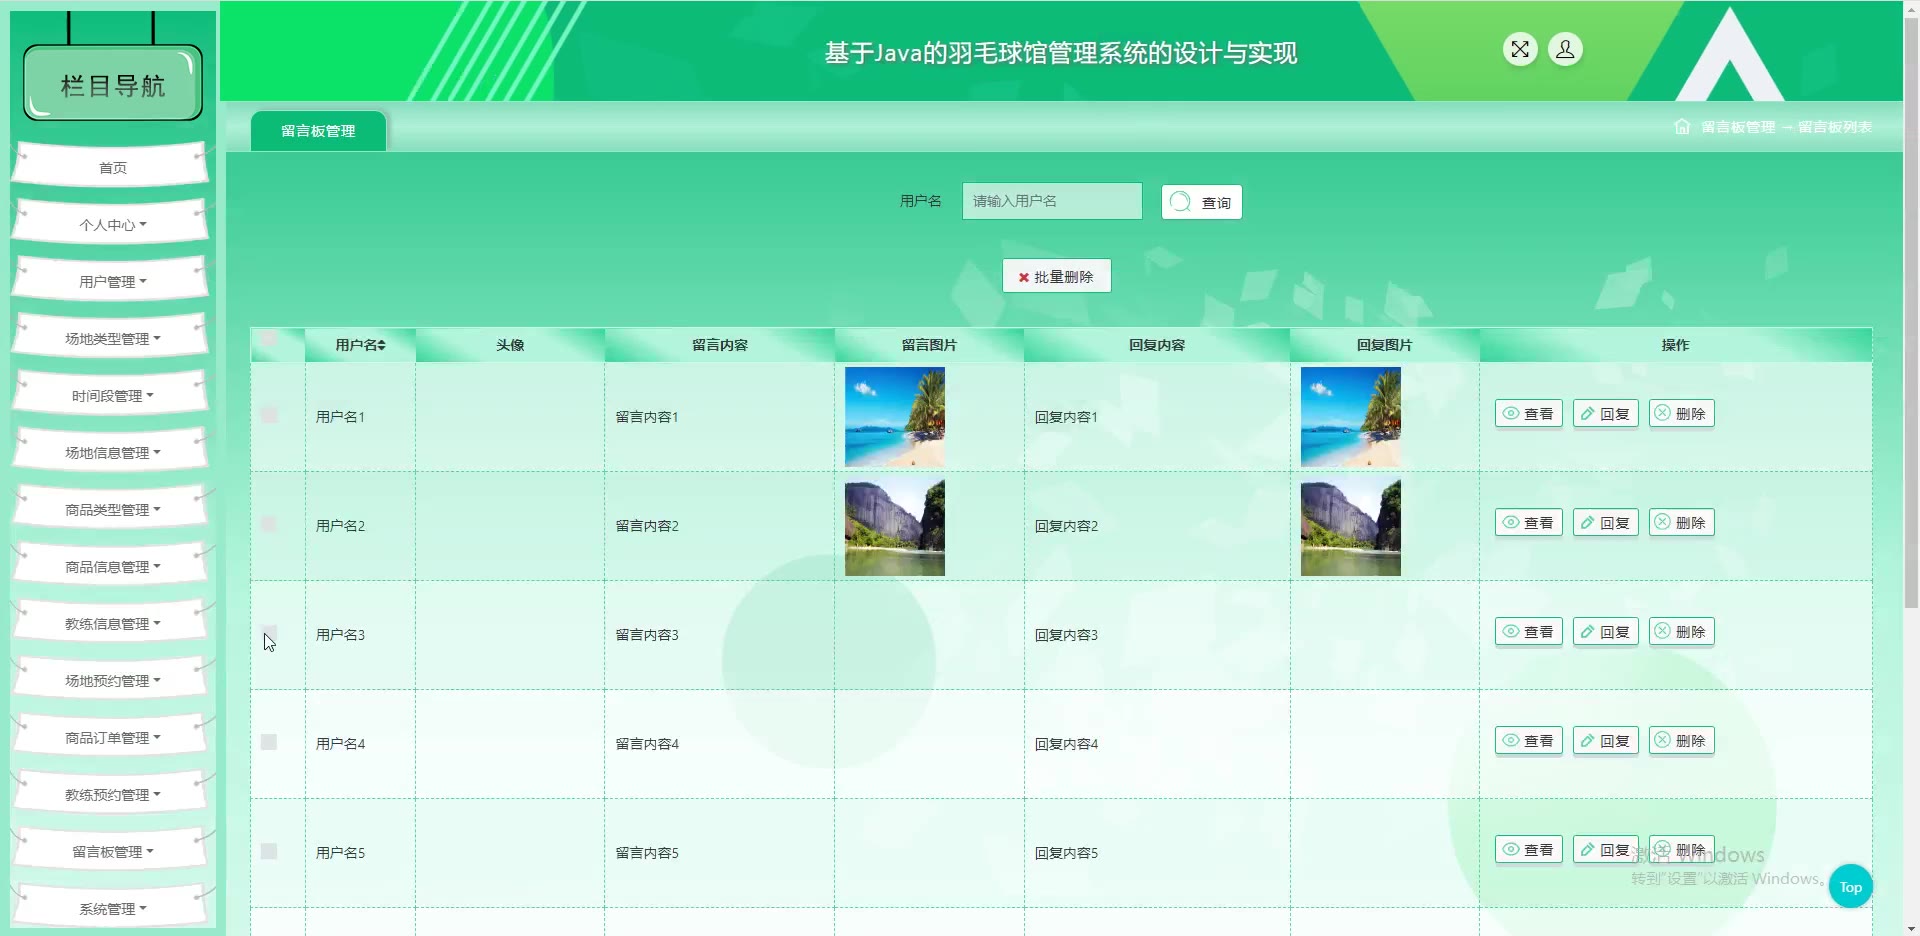Click the pencil reply icon for 用户名2
Image resolution: width=1920 pixels, height=936 pixels.
pos(1587,522)
